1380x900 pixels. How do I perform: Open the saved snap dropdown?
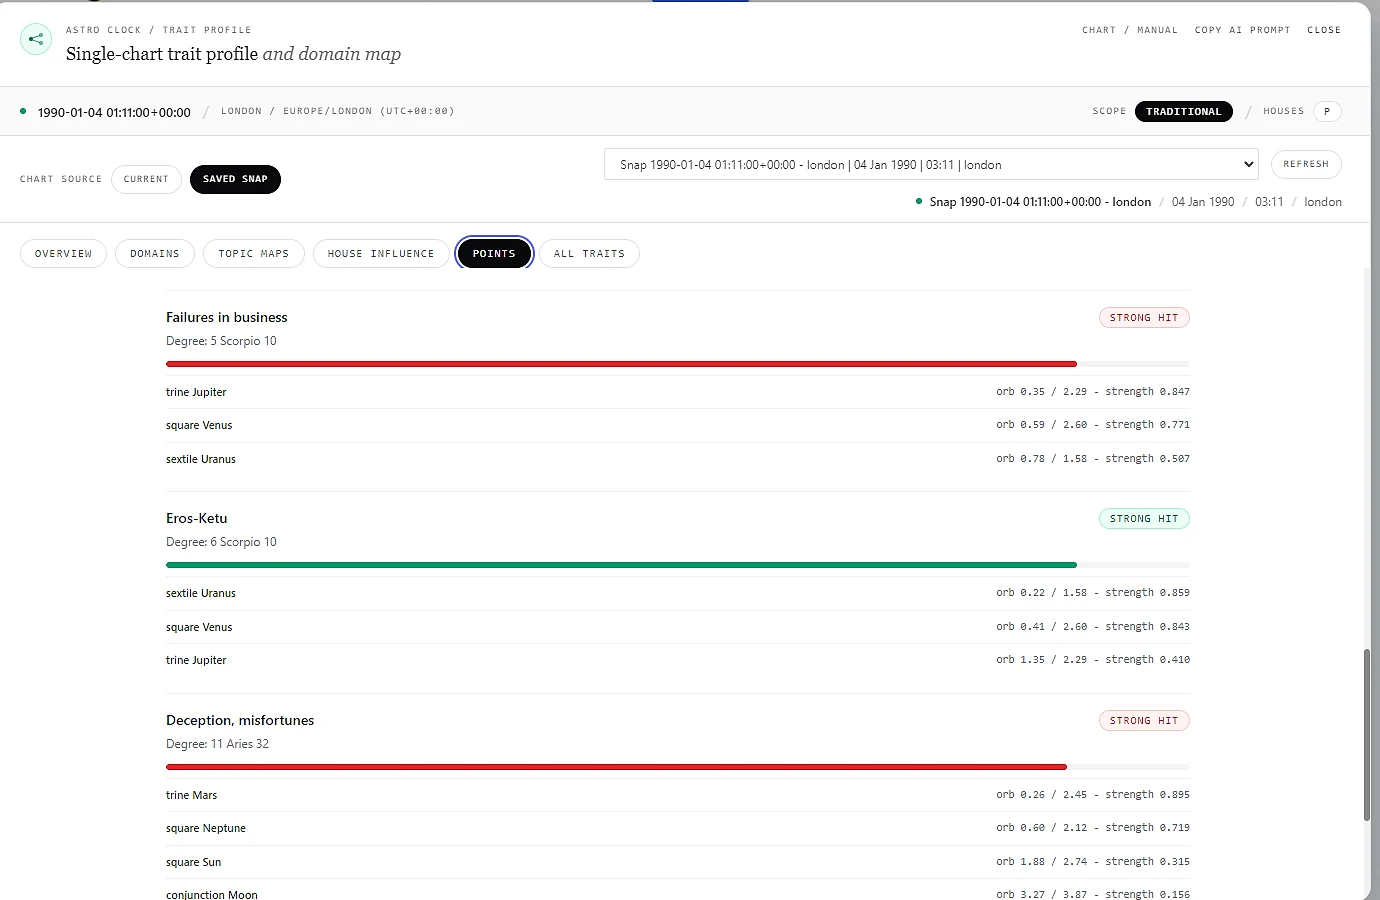coord(931,164)
